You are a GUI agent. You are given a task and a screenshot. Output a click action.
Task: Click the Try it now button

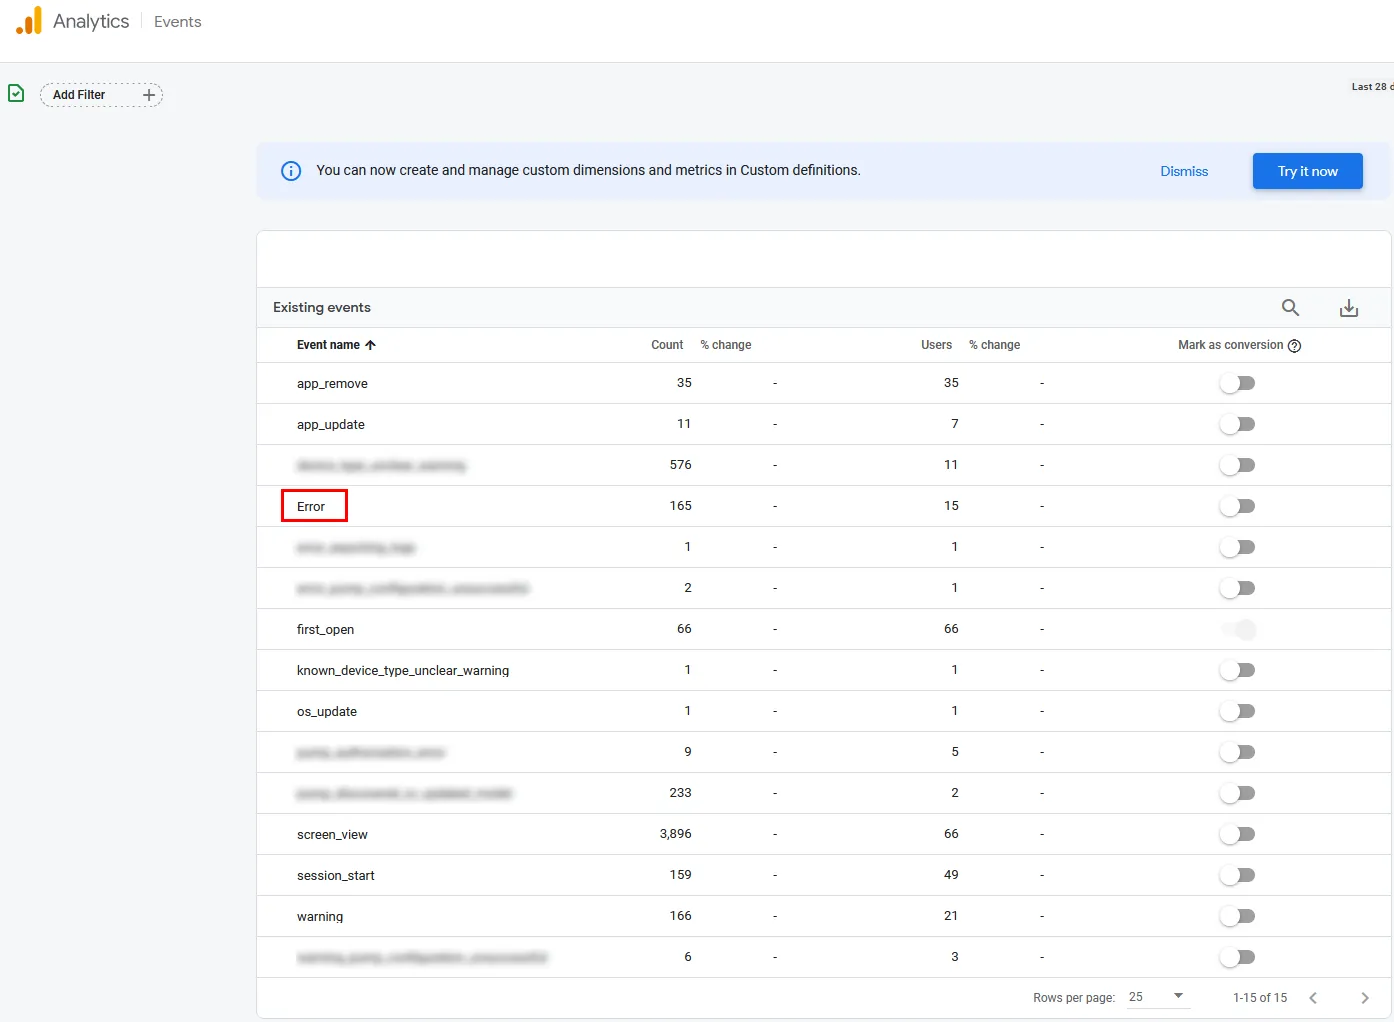1307,171
